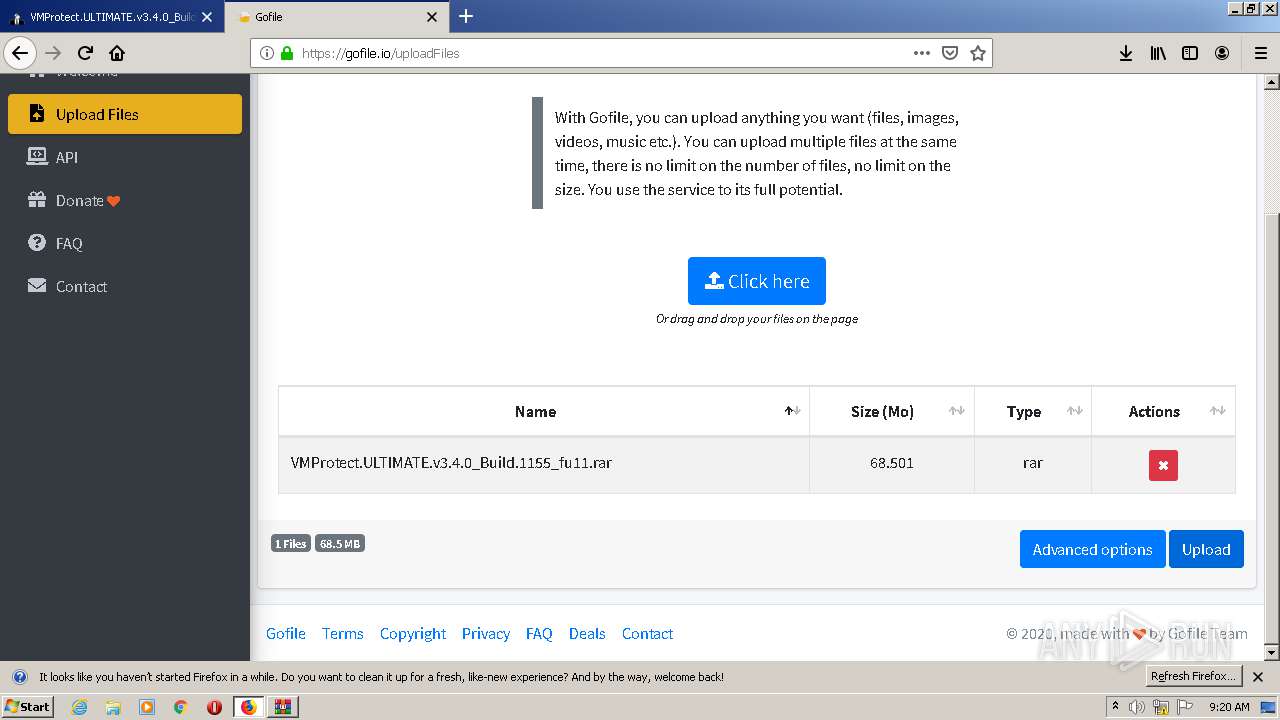Open the Firefox hamburger menu
The image size is (1280, 720).
point(1260,53)
